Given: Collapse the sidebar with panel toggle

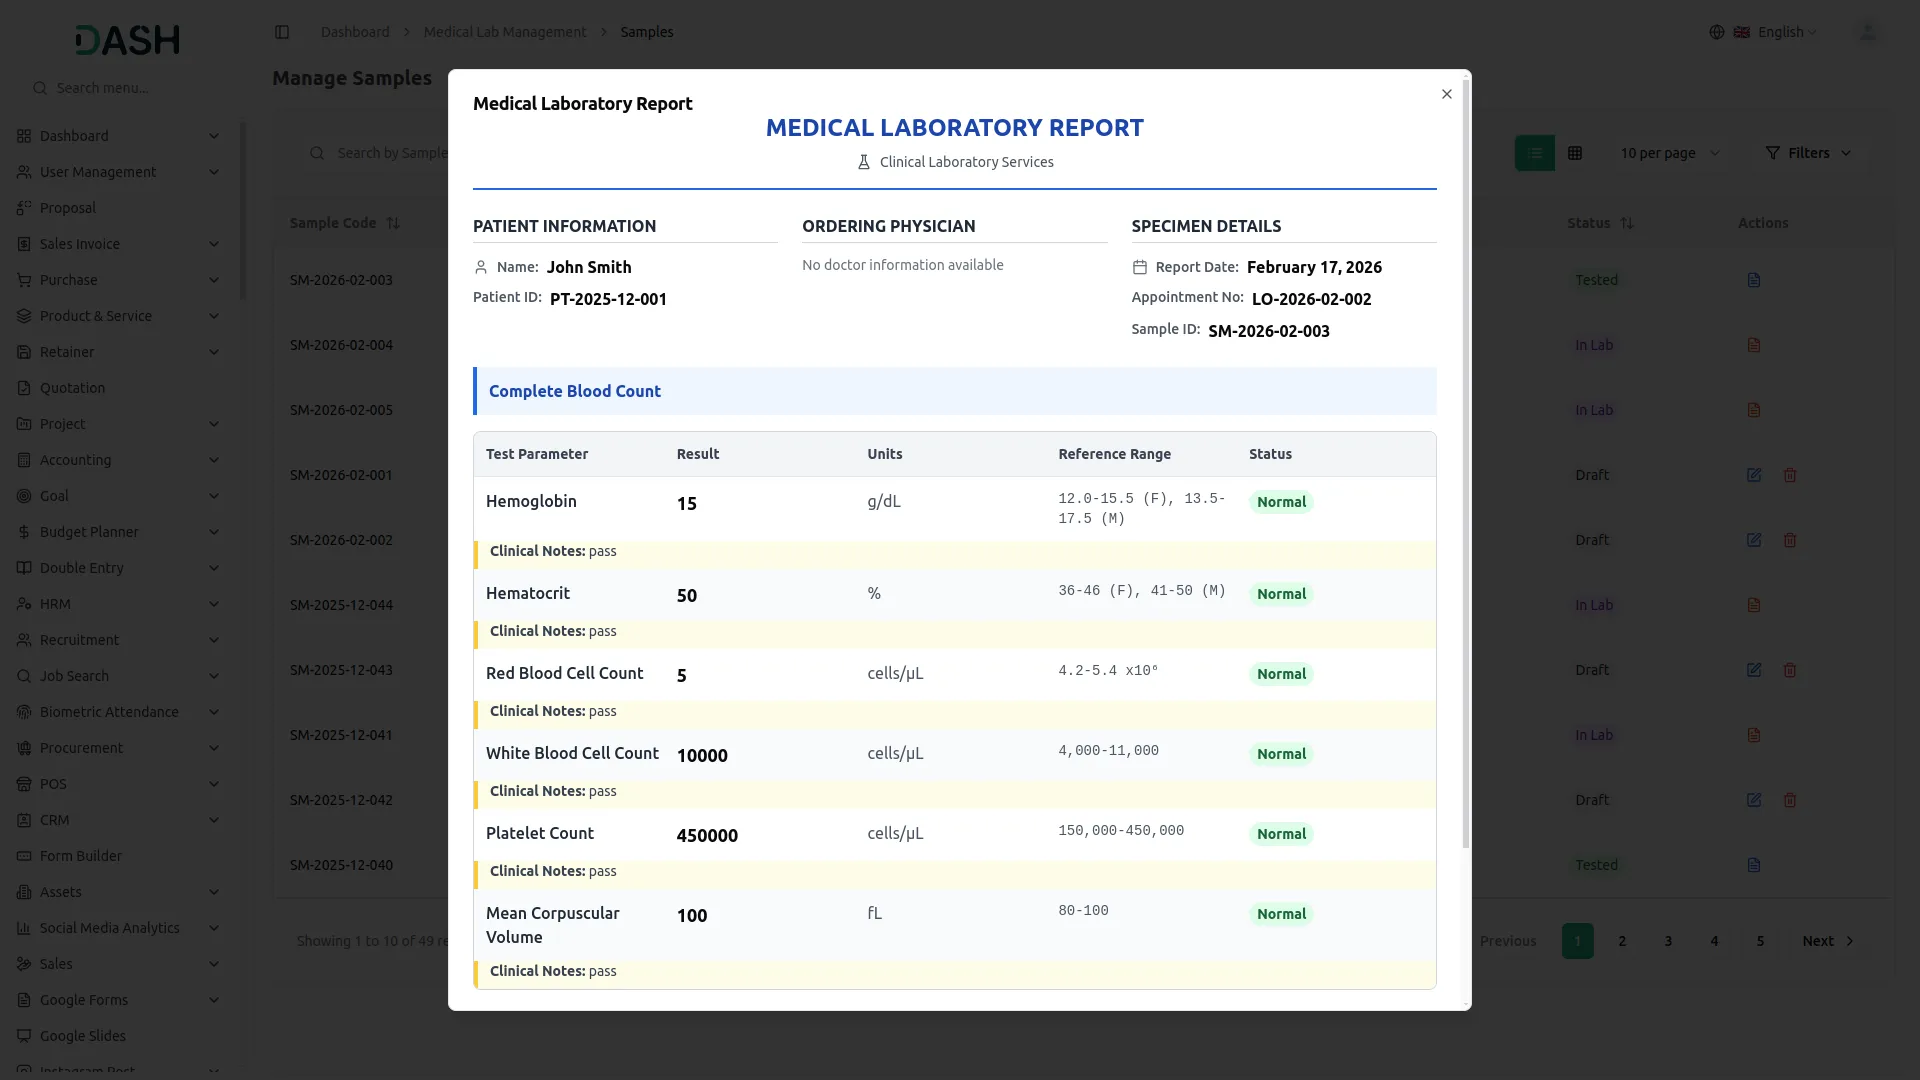Looking at the screenshot, I should point(282,31).
